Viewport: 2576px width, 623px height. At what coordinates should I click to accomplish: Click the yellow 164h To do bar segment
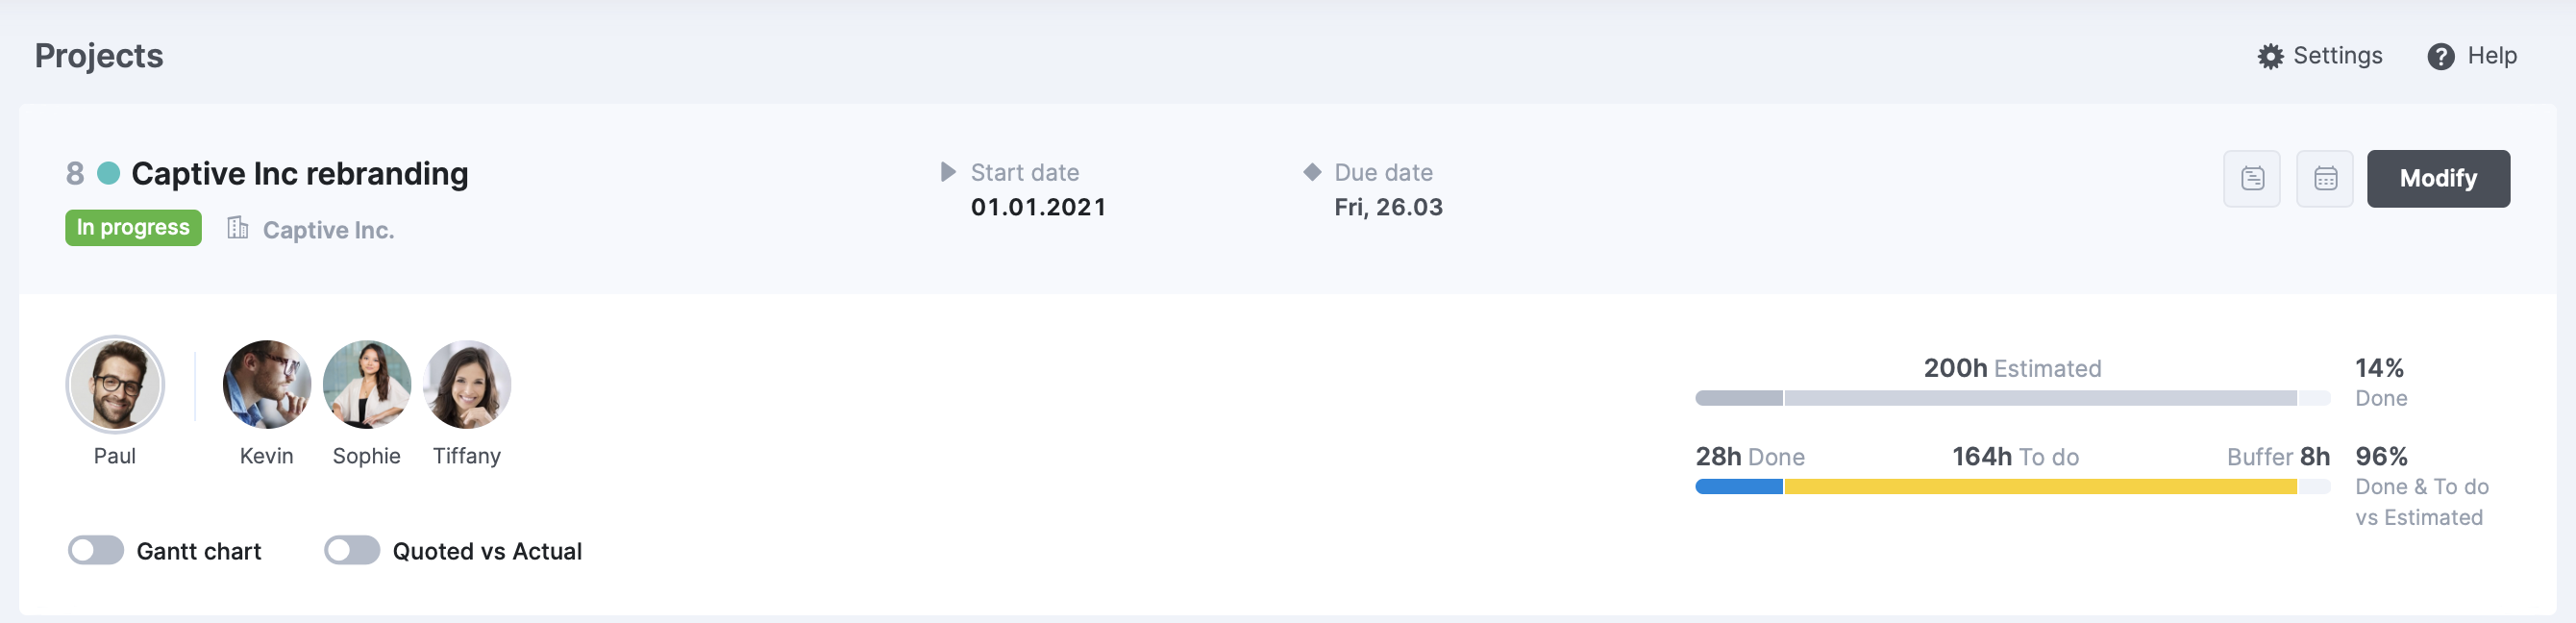(x=2040, y=487)
